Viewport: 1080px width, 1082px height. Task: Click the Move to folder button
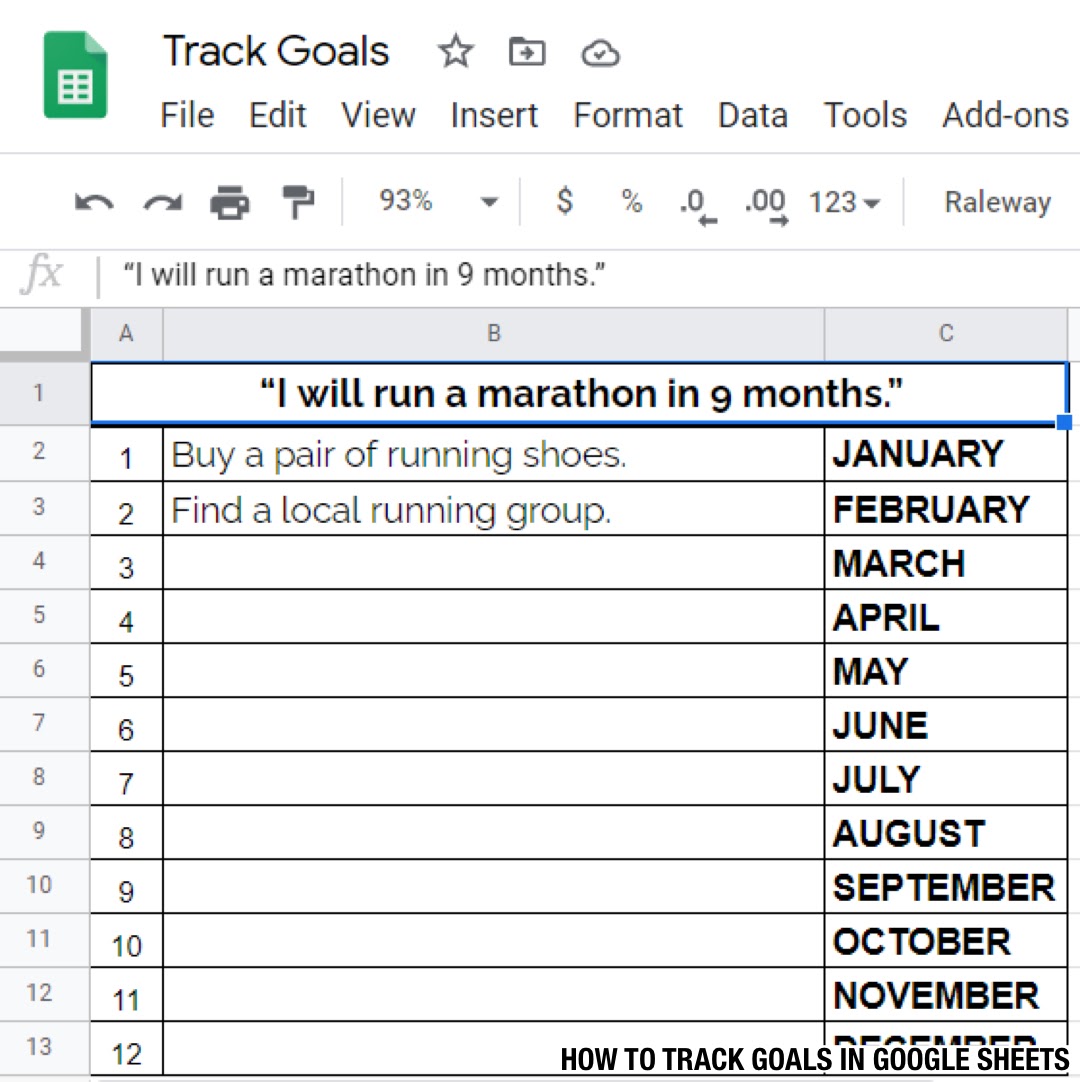[527, 54]
